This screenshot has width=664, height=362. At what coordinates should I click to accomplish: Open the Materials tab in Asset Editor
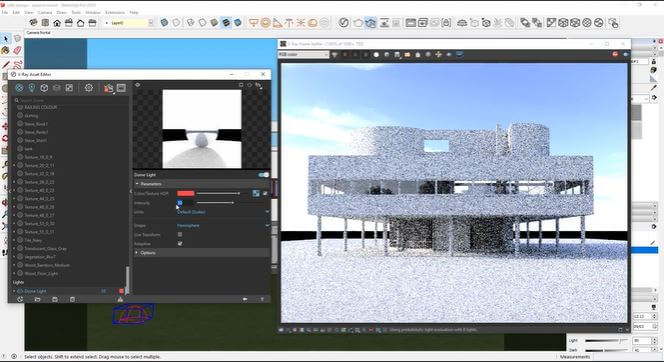click(x=19, y=88)
